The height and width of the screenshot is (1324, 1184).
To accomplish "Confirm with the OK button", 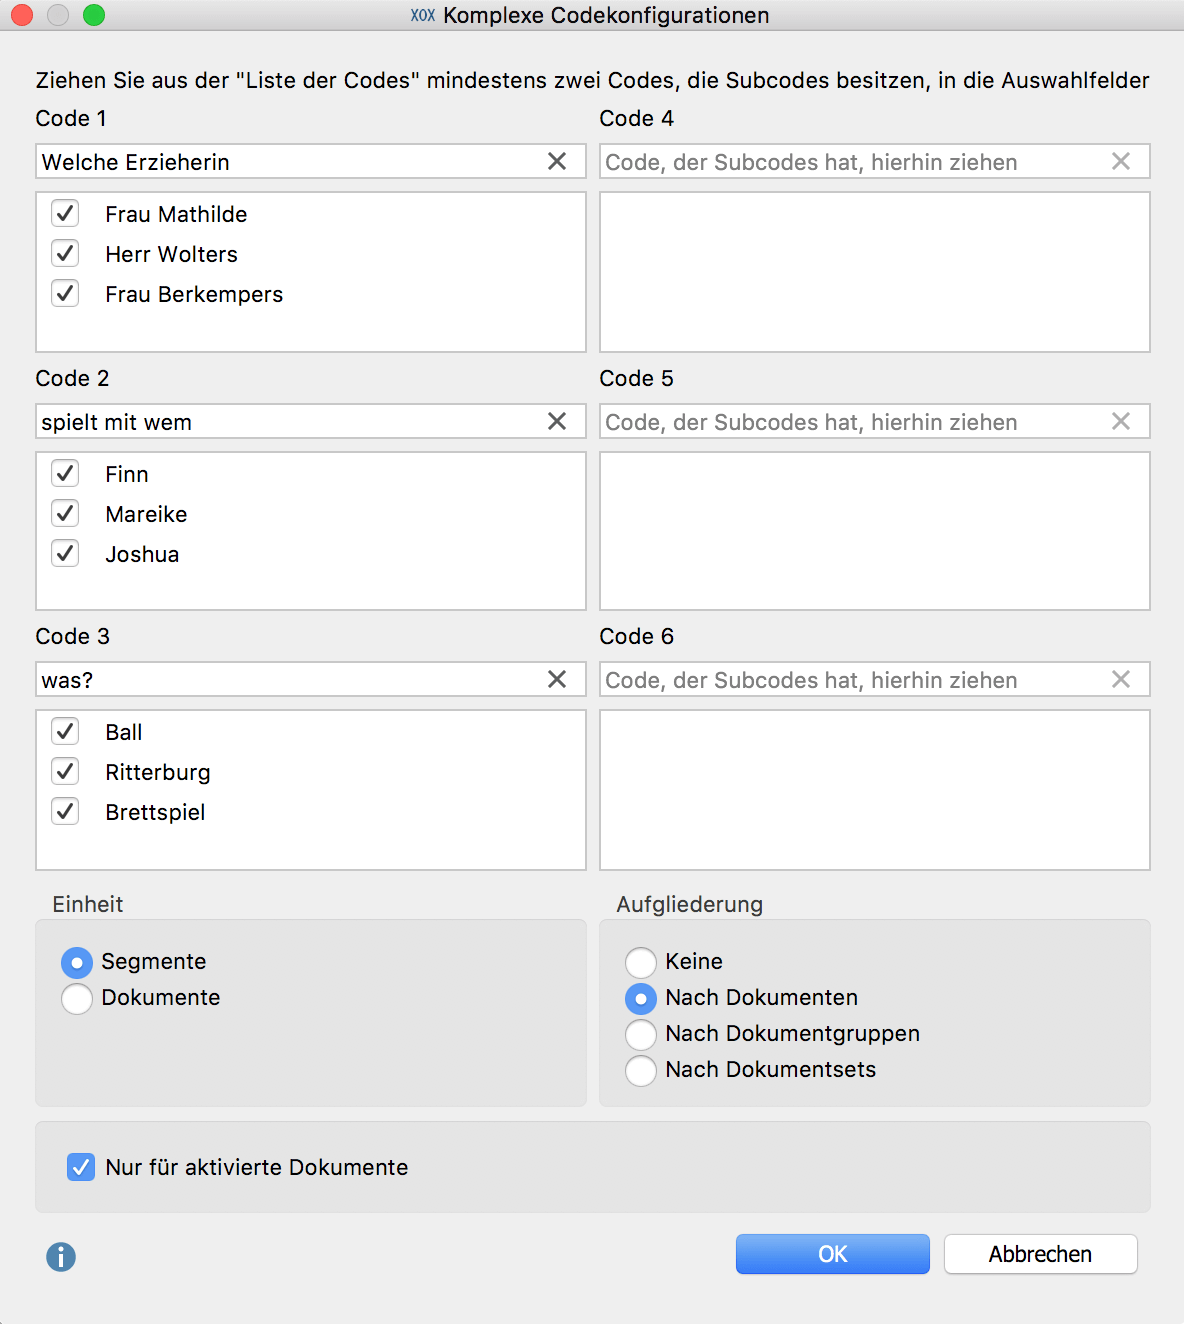I will 833,1254.
